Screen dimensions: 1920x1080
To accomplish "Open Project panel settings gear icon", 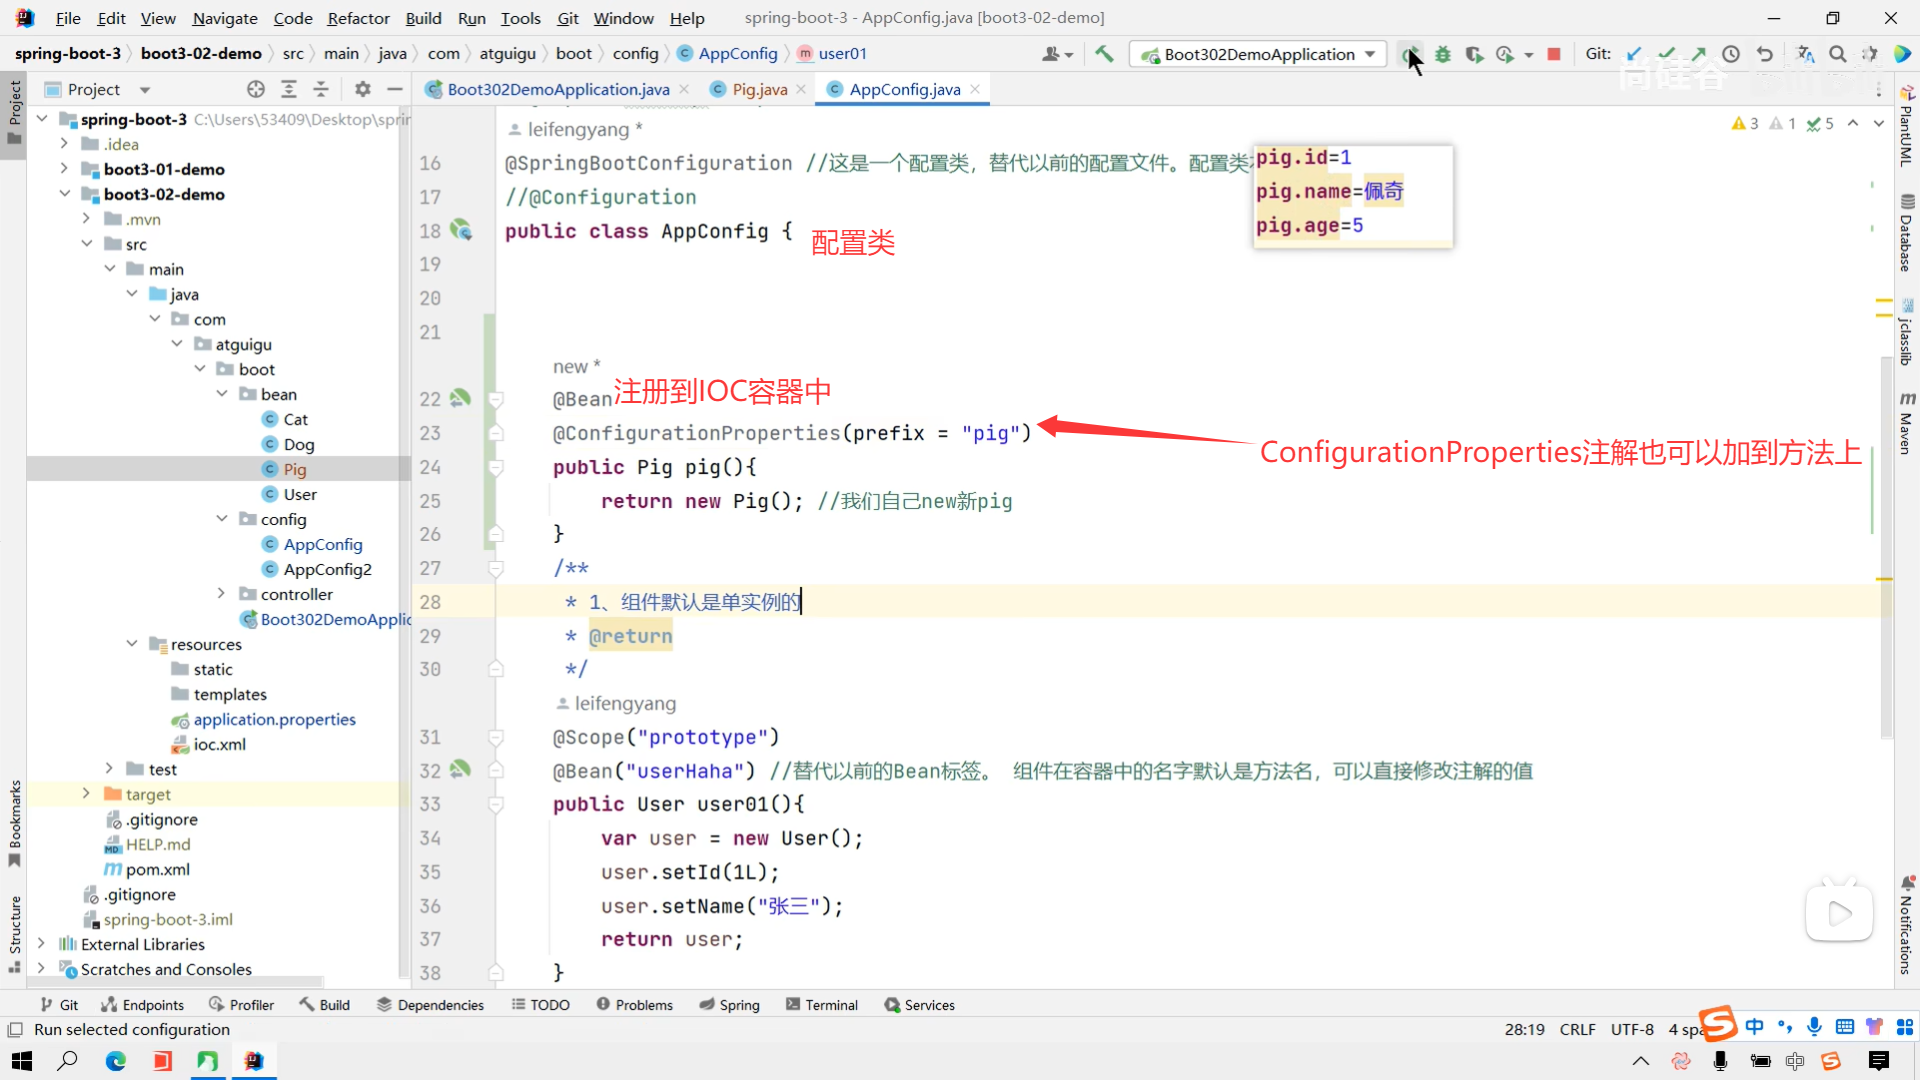I will (x=362, y=89).
